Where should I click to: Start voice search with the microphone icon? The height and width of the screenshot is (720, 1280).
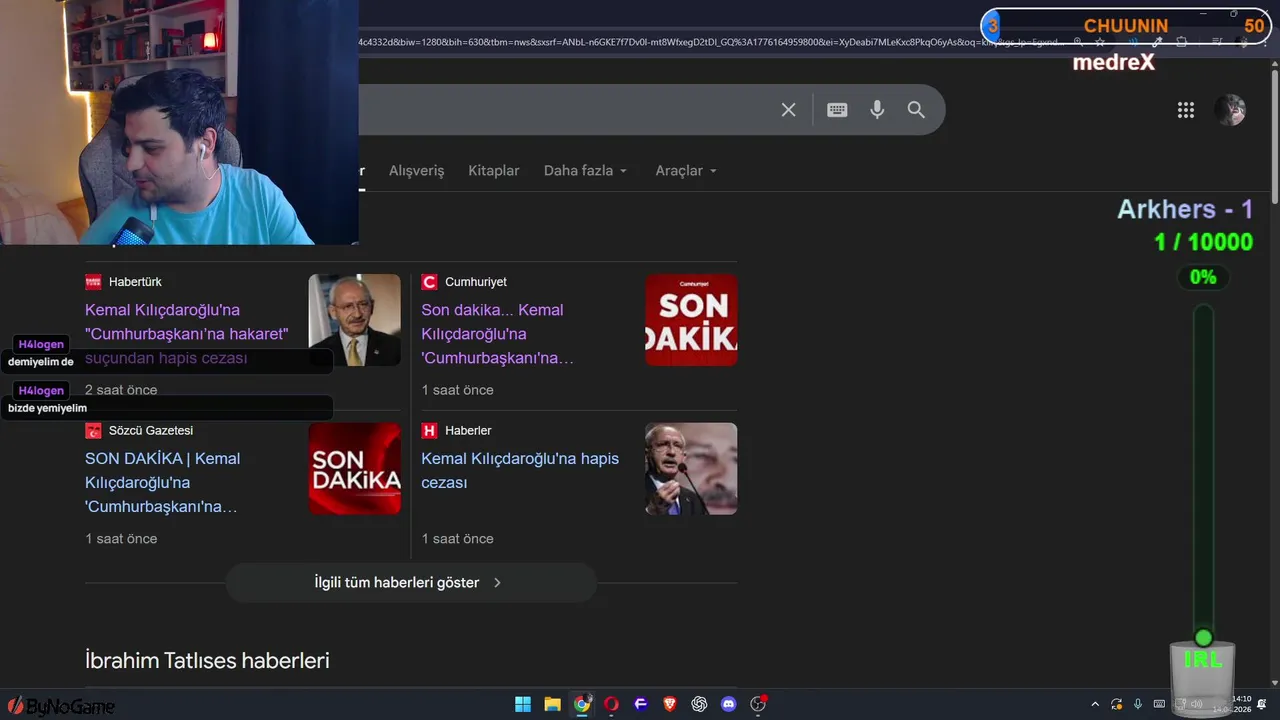877,110
